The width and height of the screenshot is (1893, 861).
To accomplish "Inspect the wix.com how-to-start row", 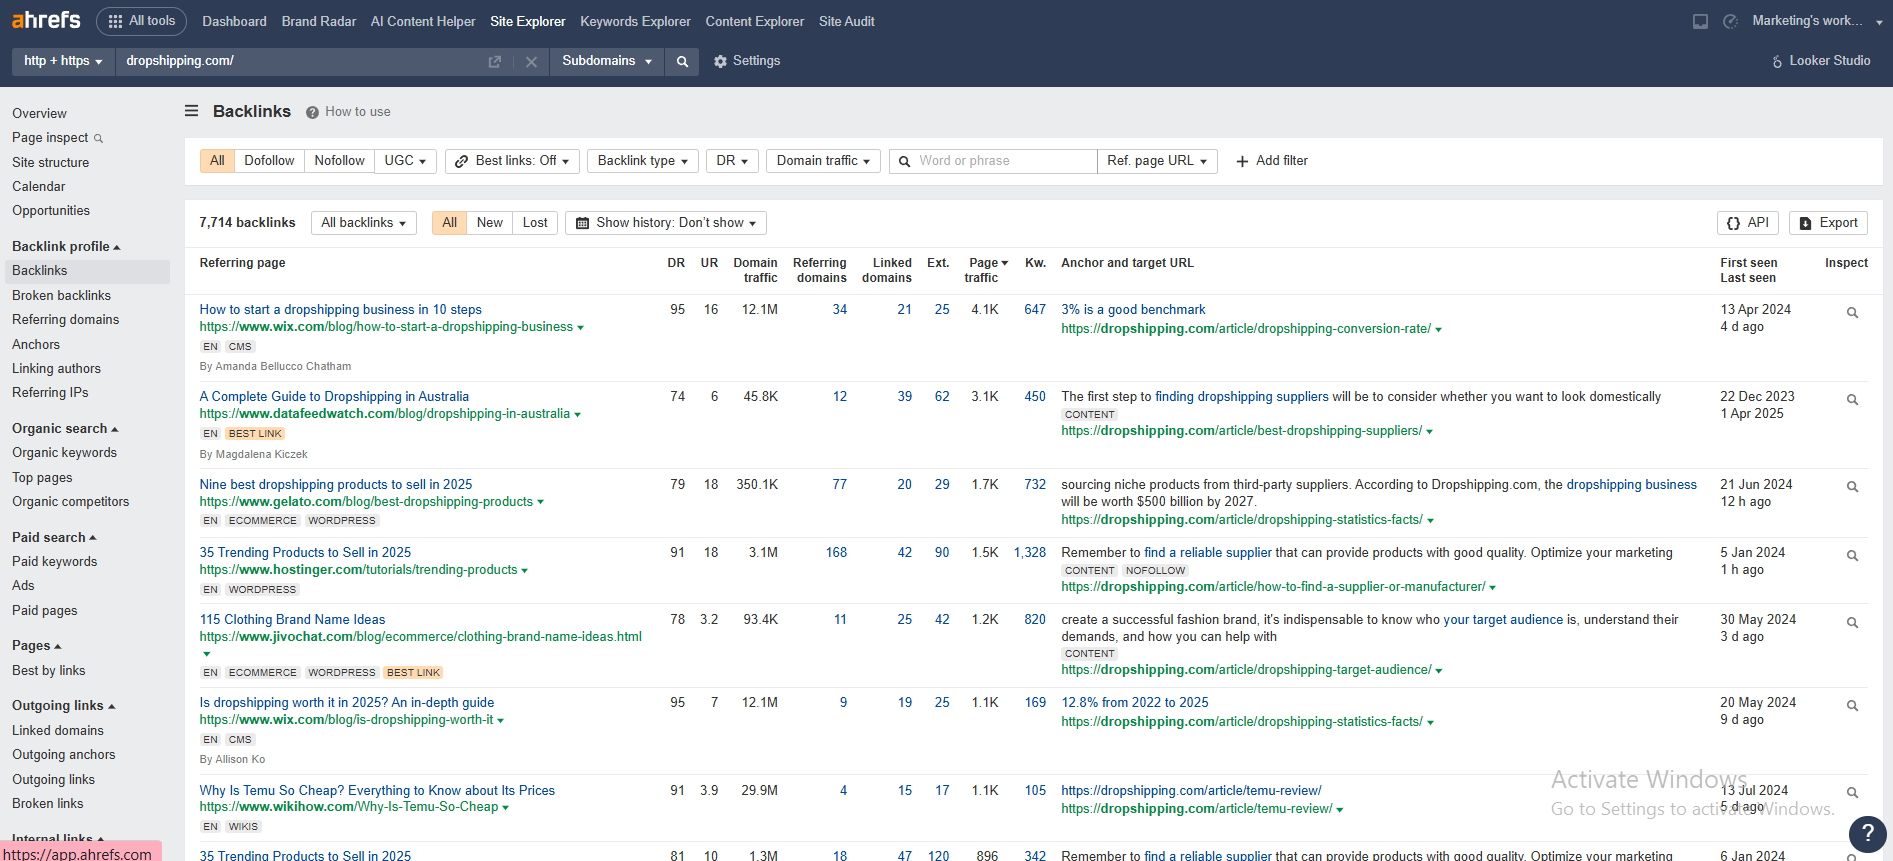I will click(x=1852, y=313).
